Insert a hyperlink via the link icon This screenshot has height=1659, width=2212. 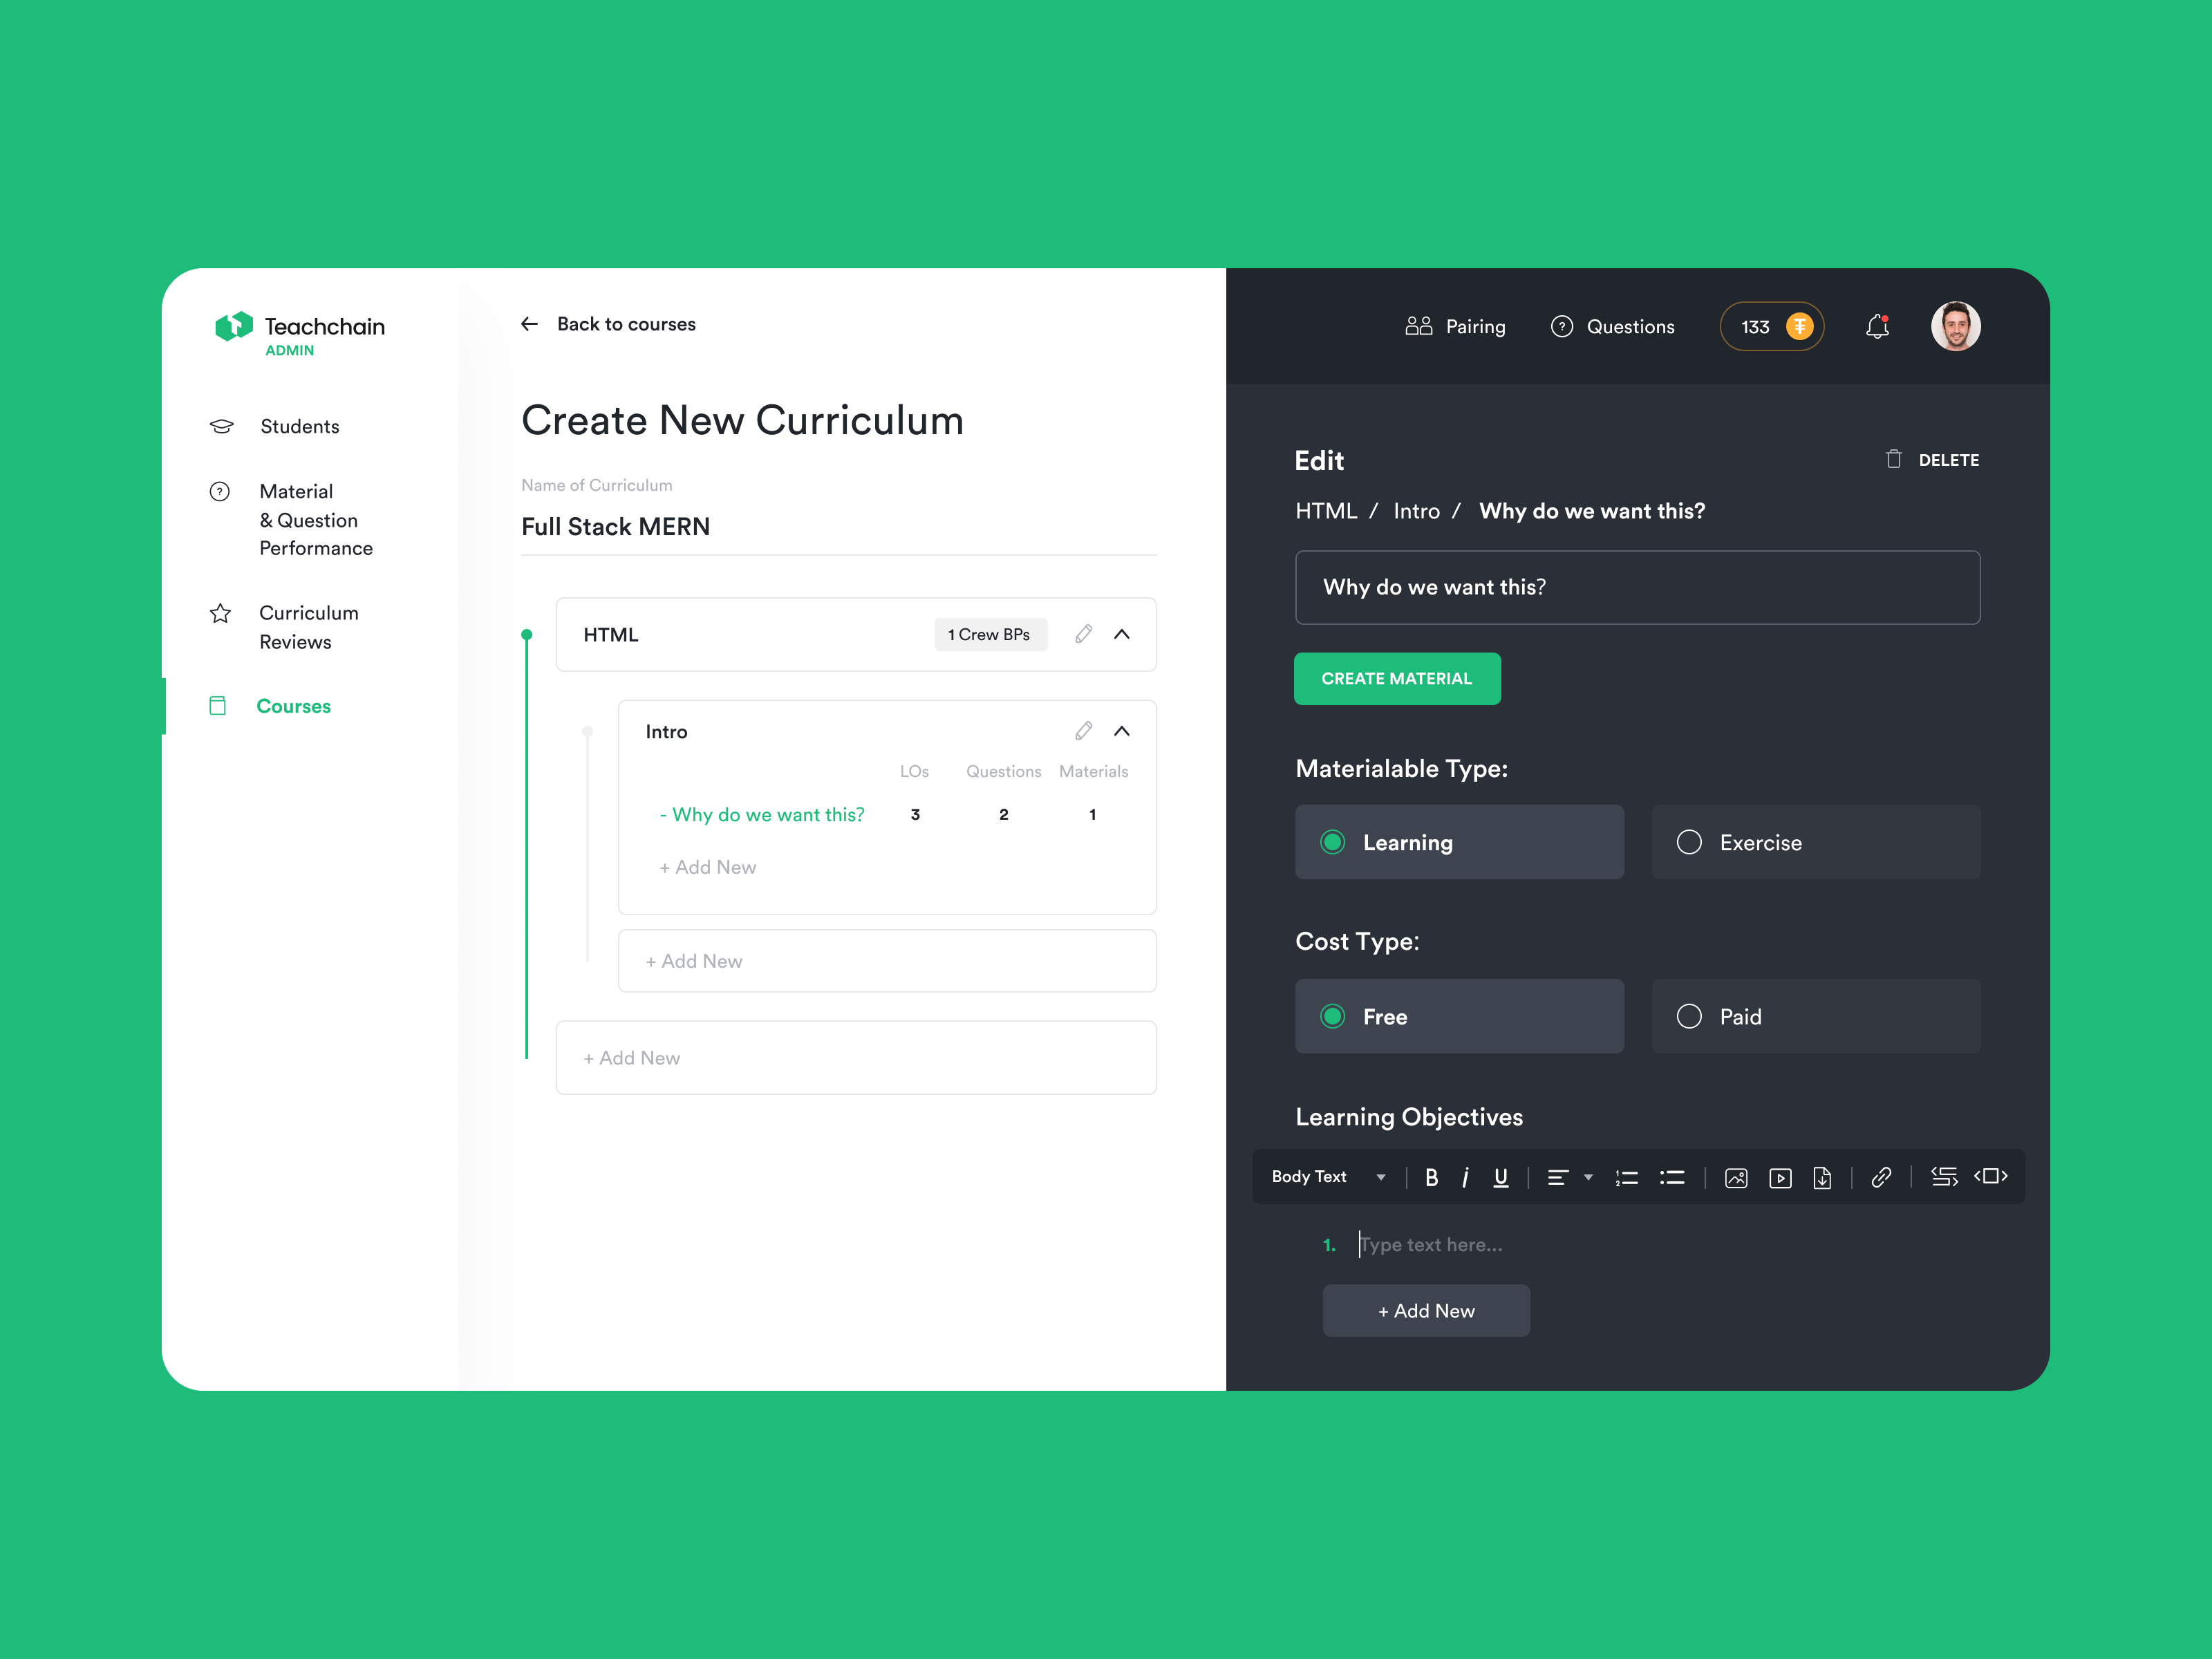tap(1882, 1178)
